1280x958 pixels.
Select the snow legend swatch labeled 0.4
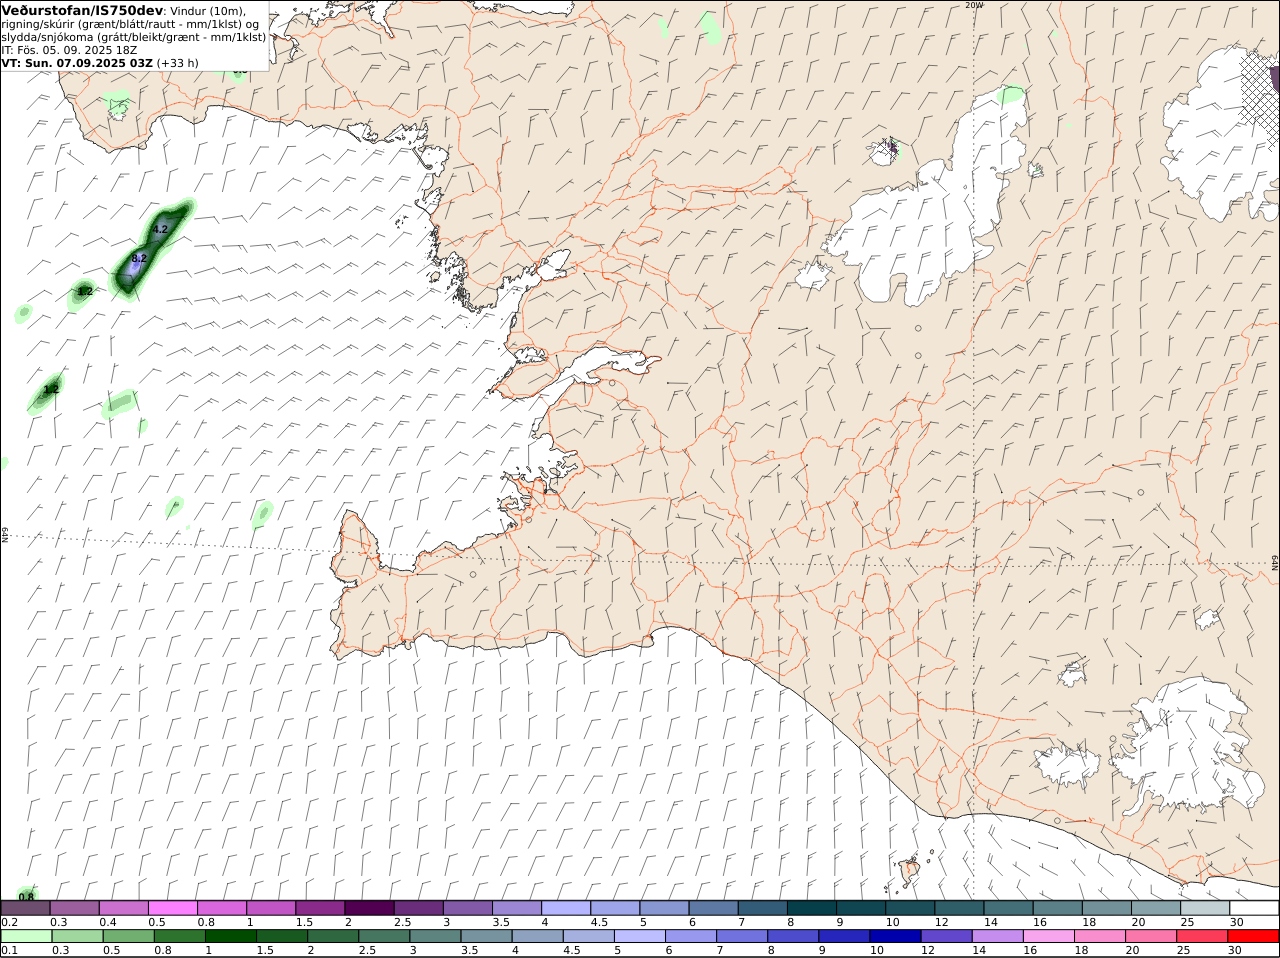click(x=124, y=908)
